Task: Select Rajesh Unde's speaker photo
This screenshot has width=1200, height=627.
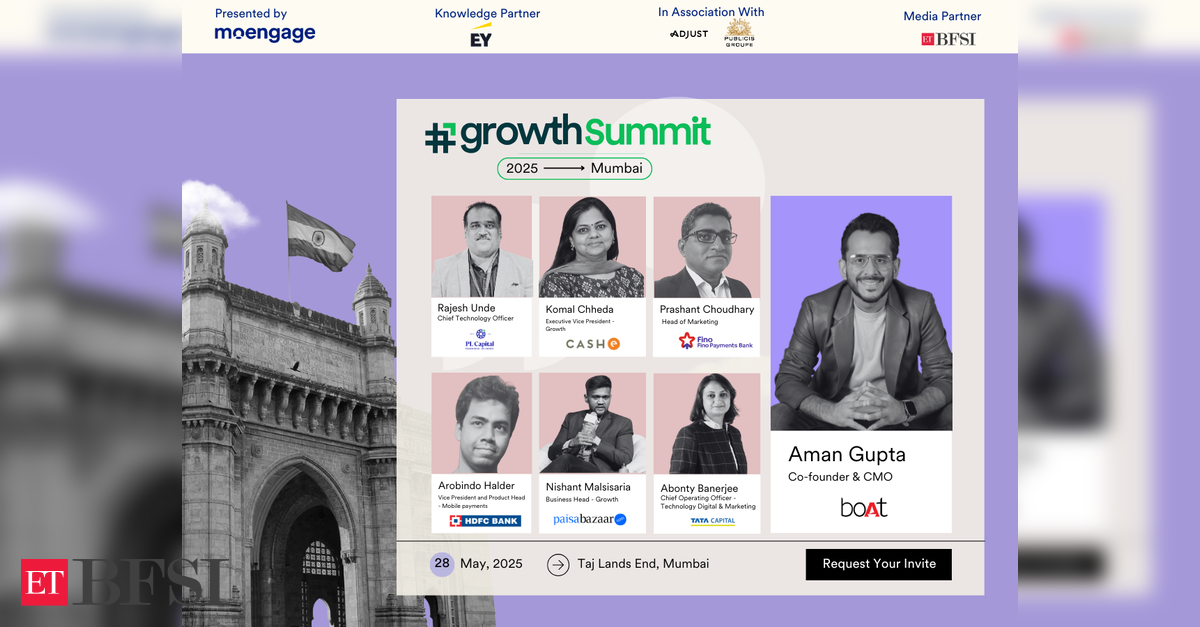Action: (482, 246)
